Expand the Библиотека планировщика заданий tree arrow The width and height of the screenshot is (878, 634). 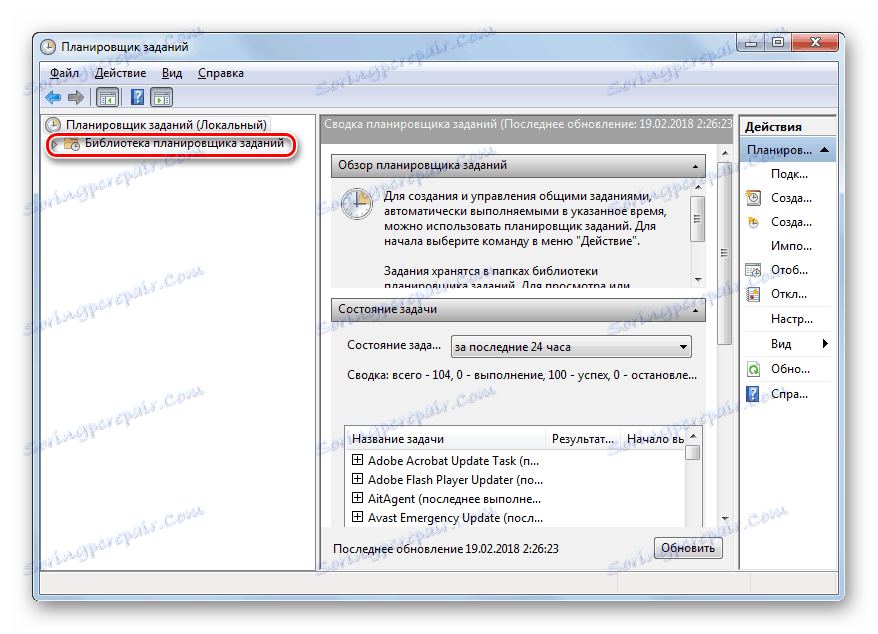click(54, 144)
